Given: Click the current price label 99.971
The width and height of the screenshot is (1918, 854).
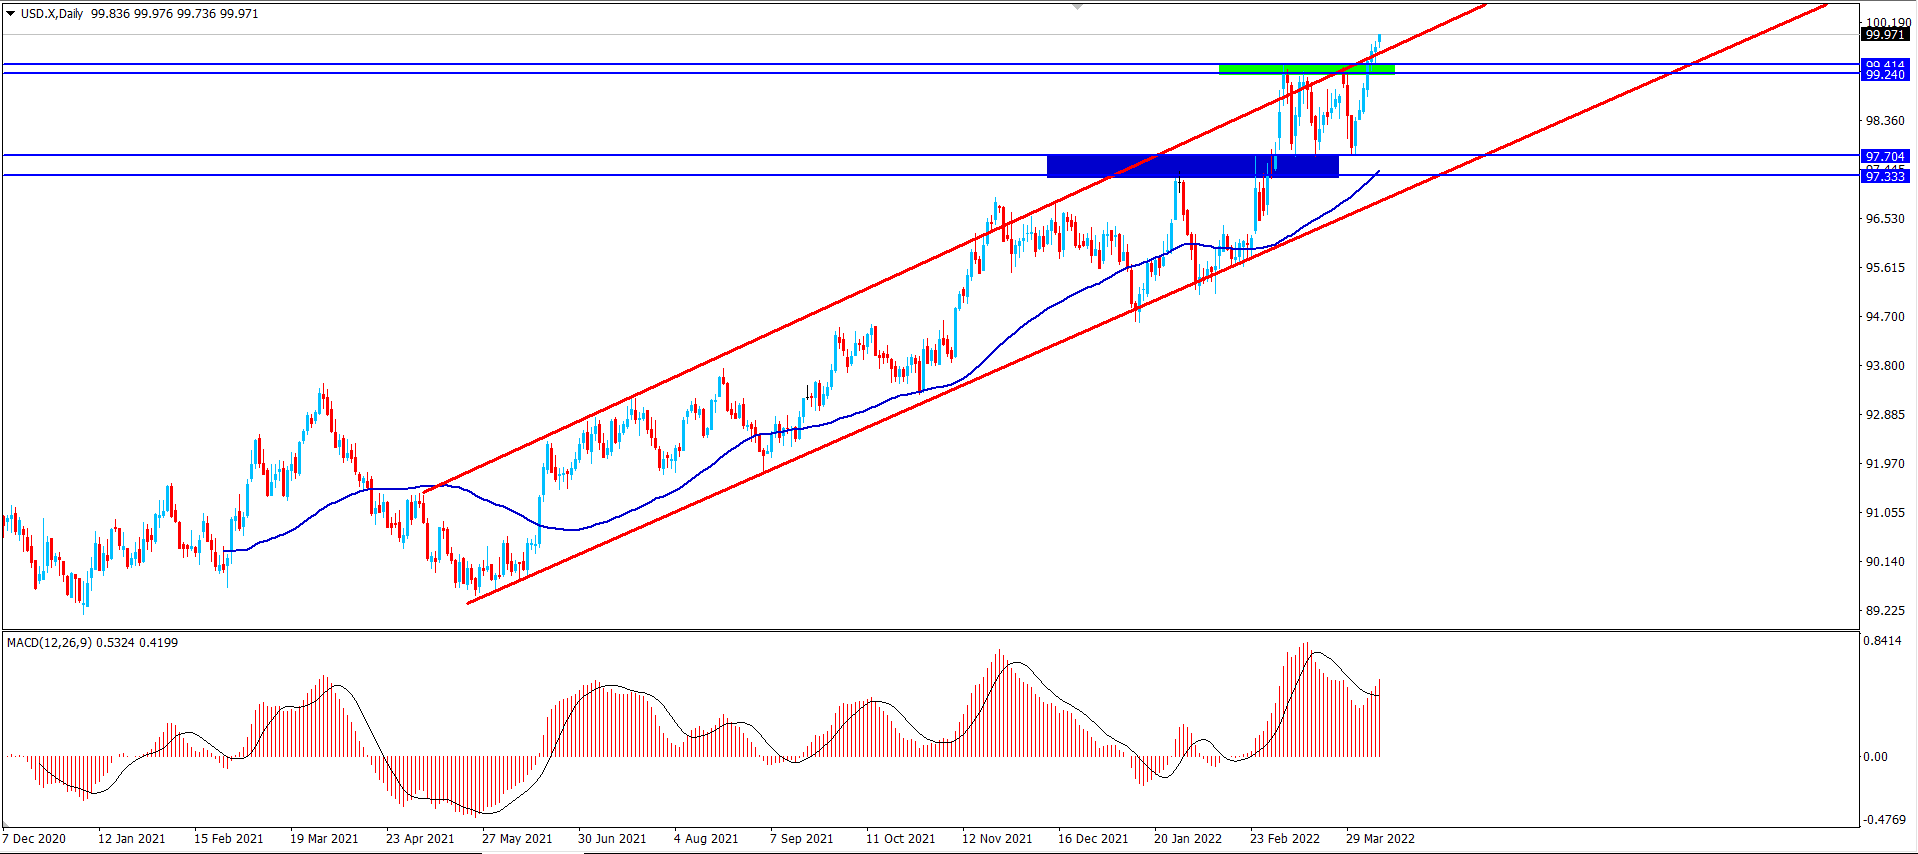Looking at the screenshot, I should pyautogui.click(x=1885, y=35).
